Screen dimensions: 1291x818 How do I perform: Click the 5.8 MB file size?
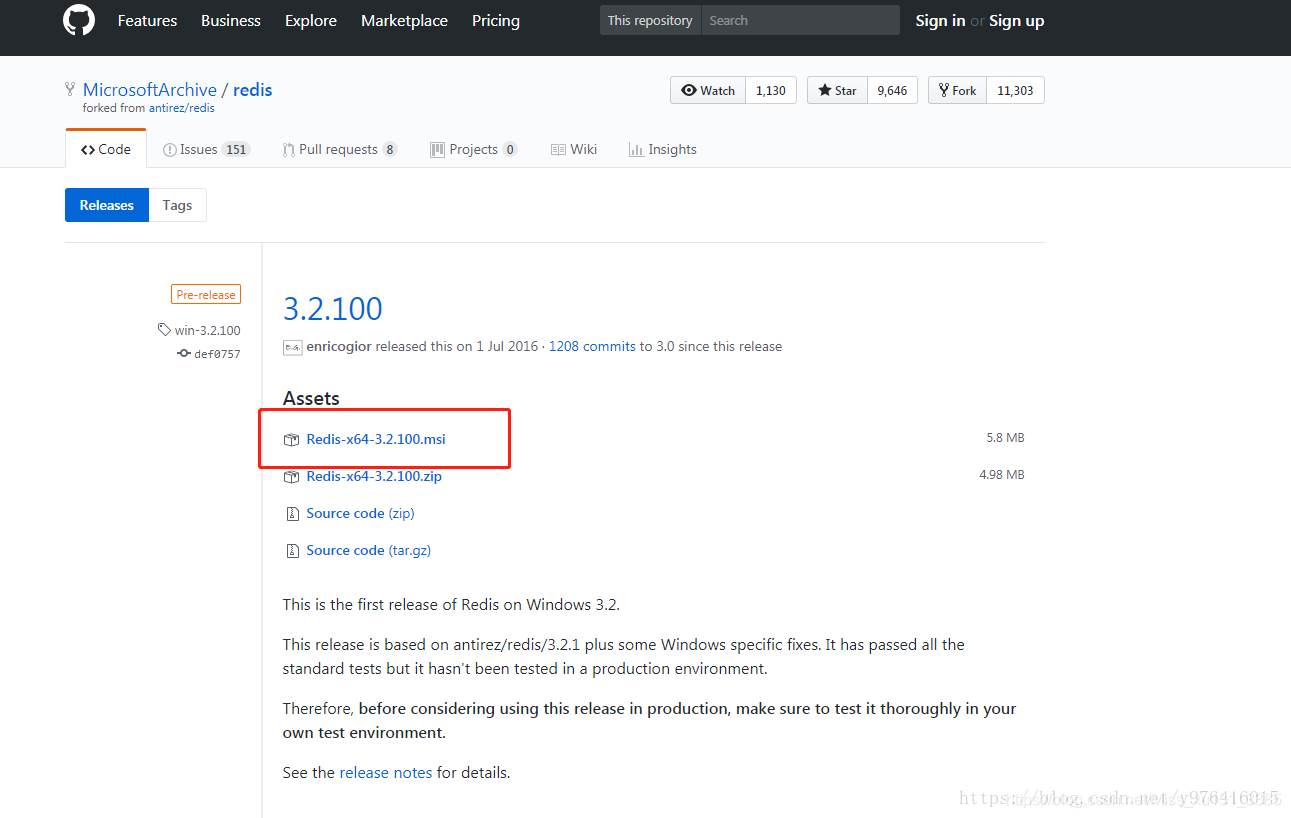[1005, 438]
